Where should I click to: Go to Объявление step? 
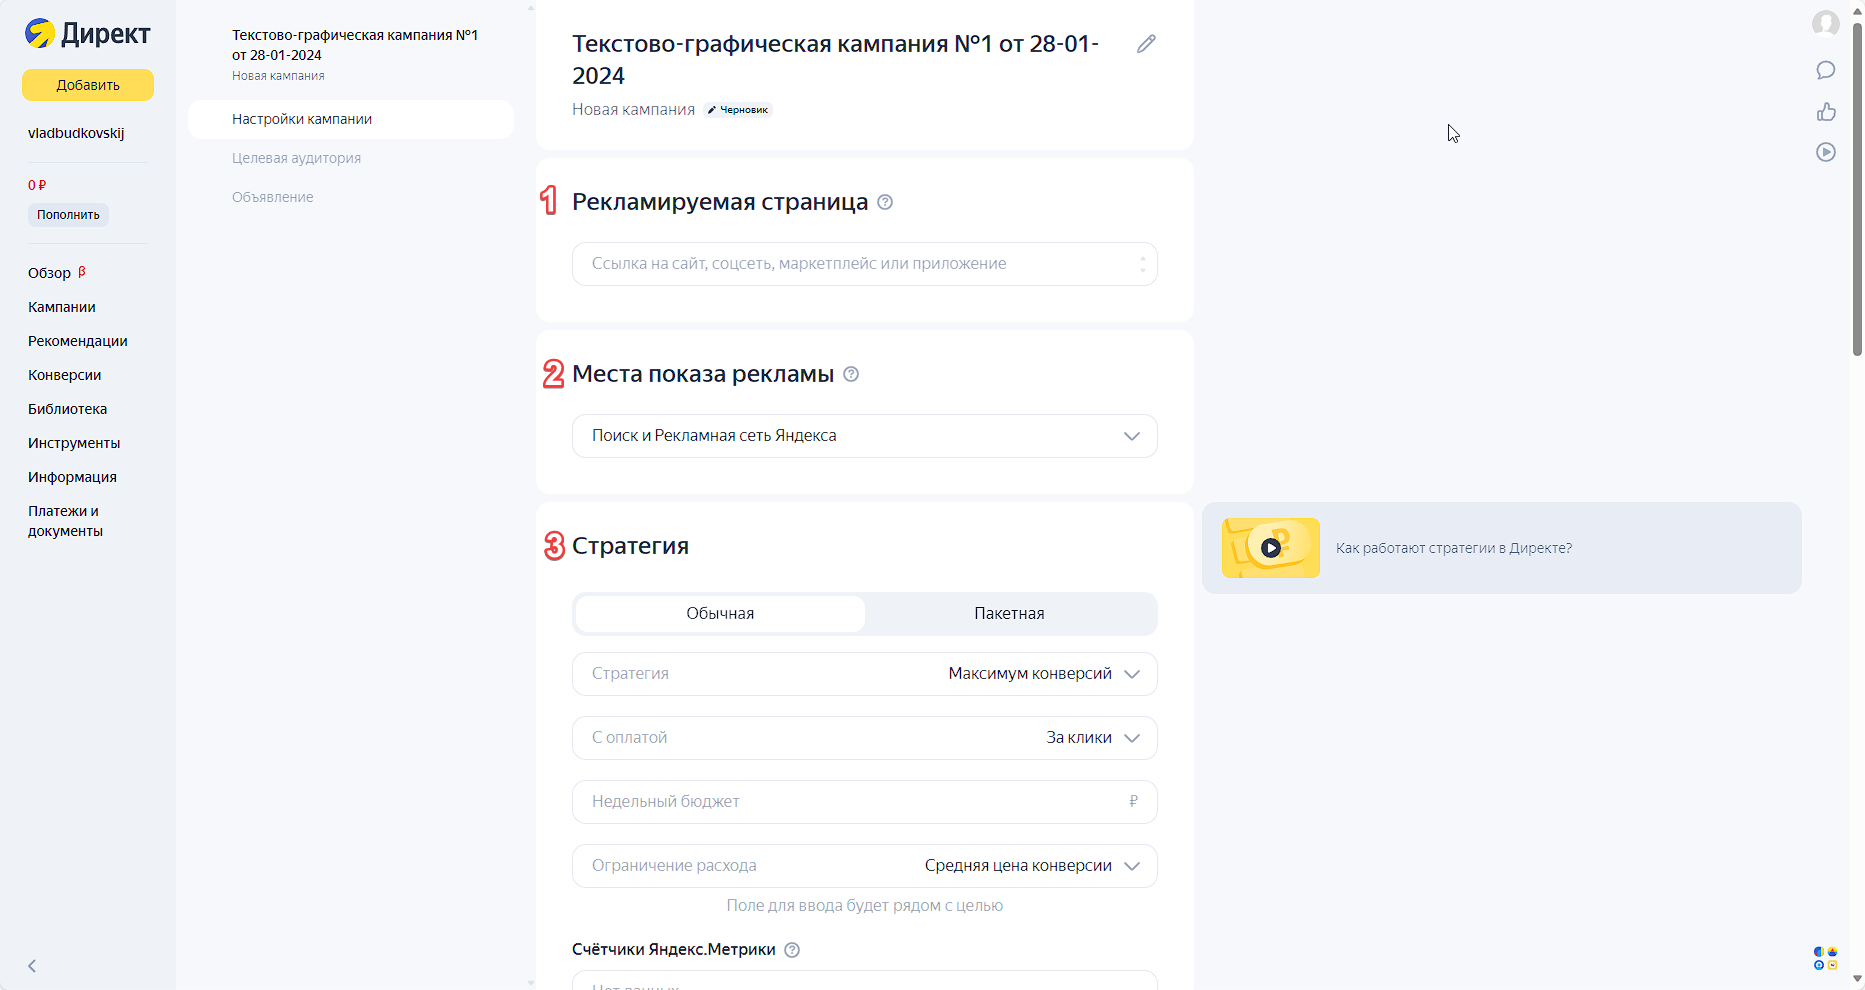coord(273,197)
